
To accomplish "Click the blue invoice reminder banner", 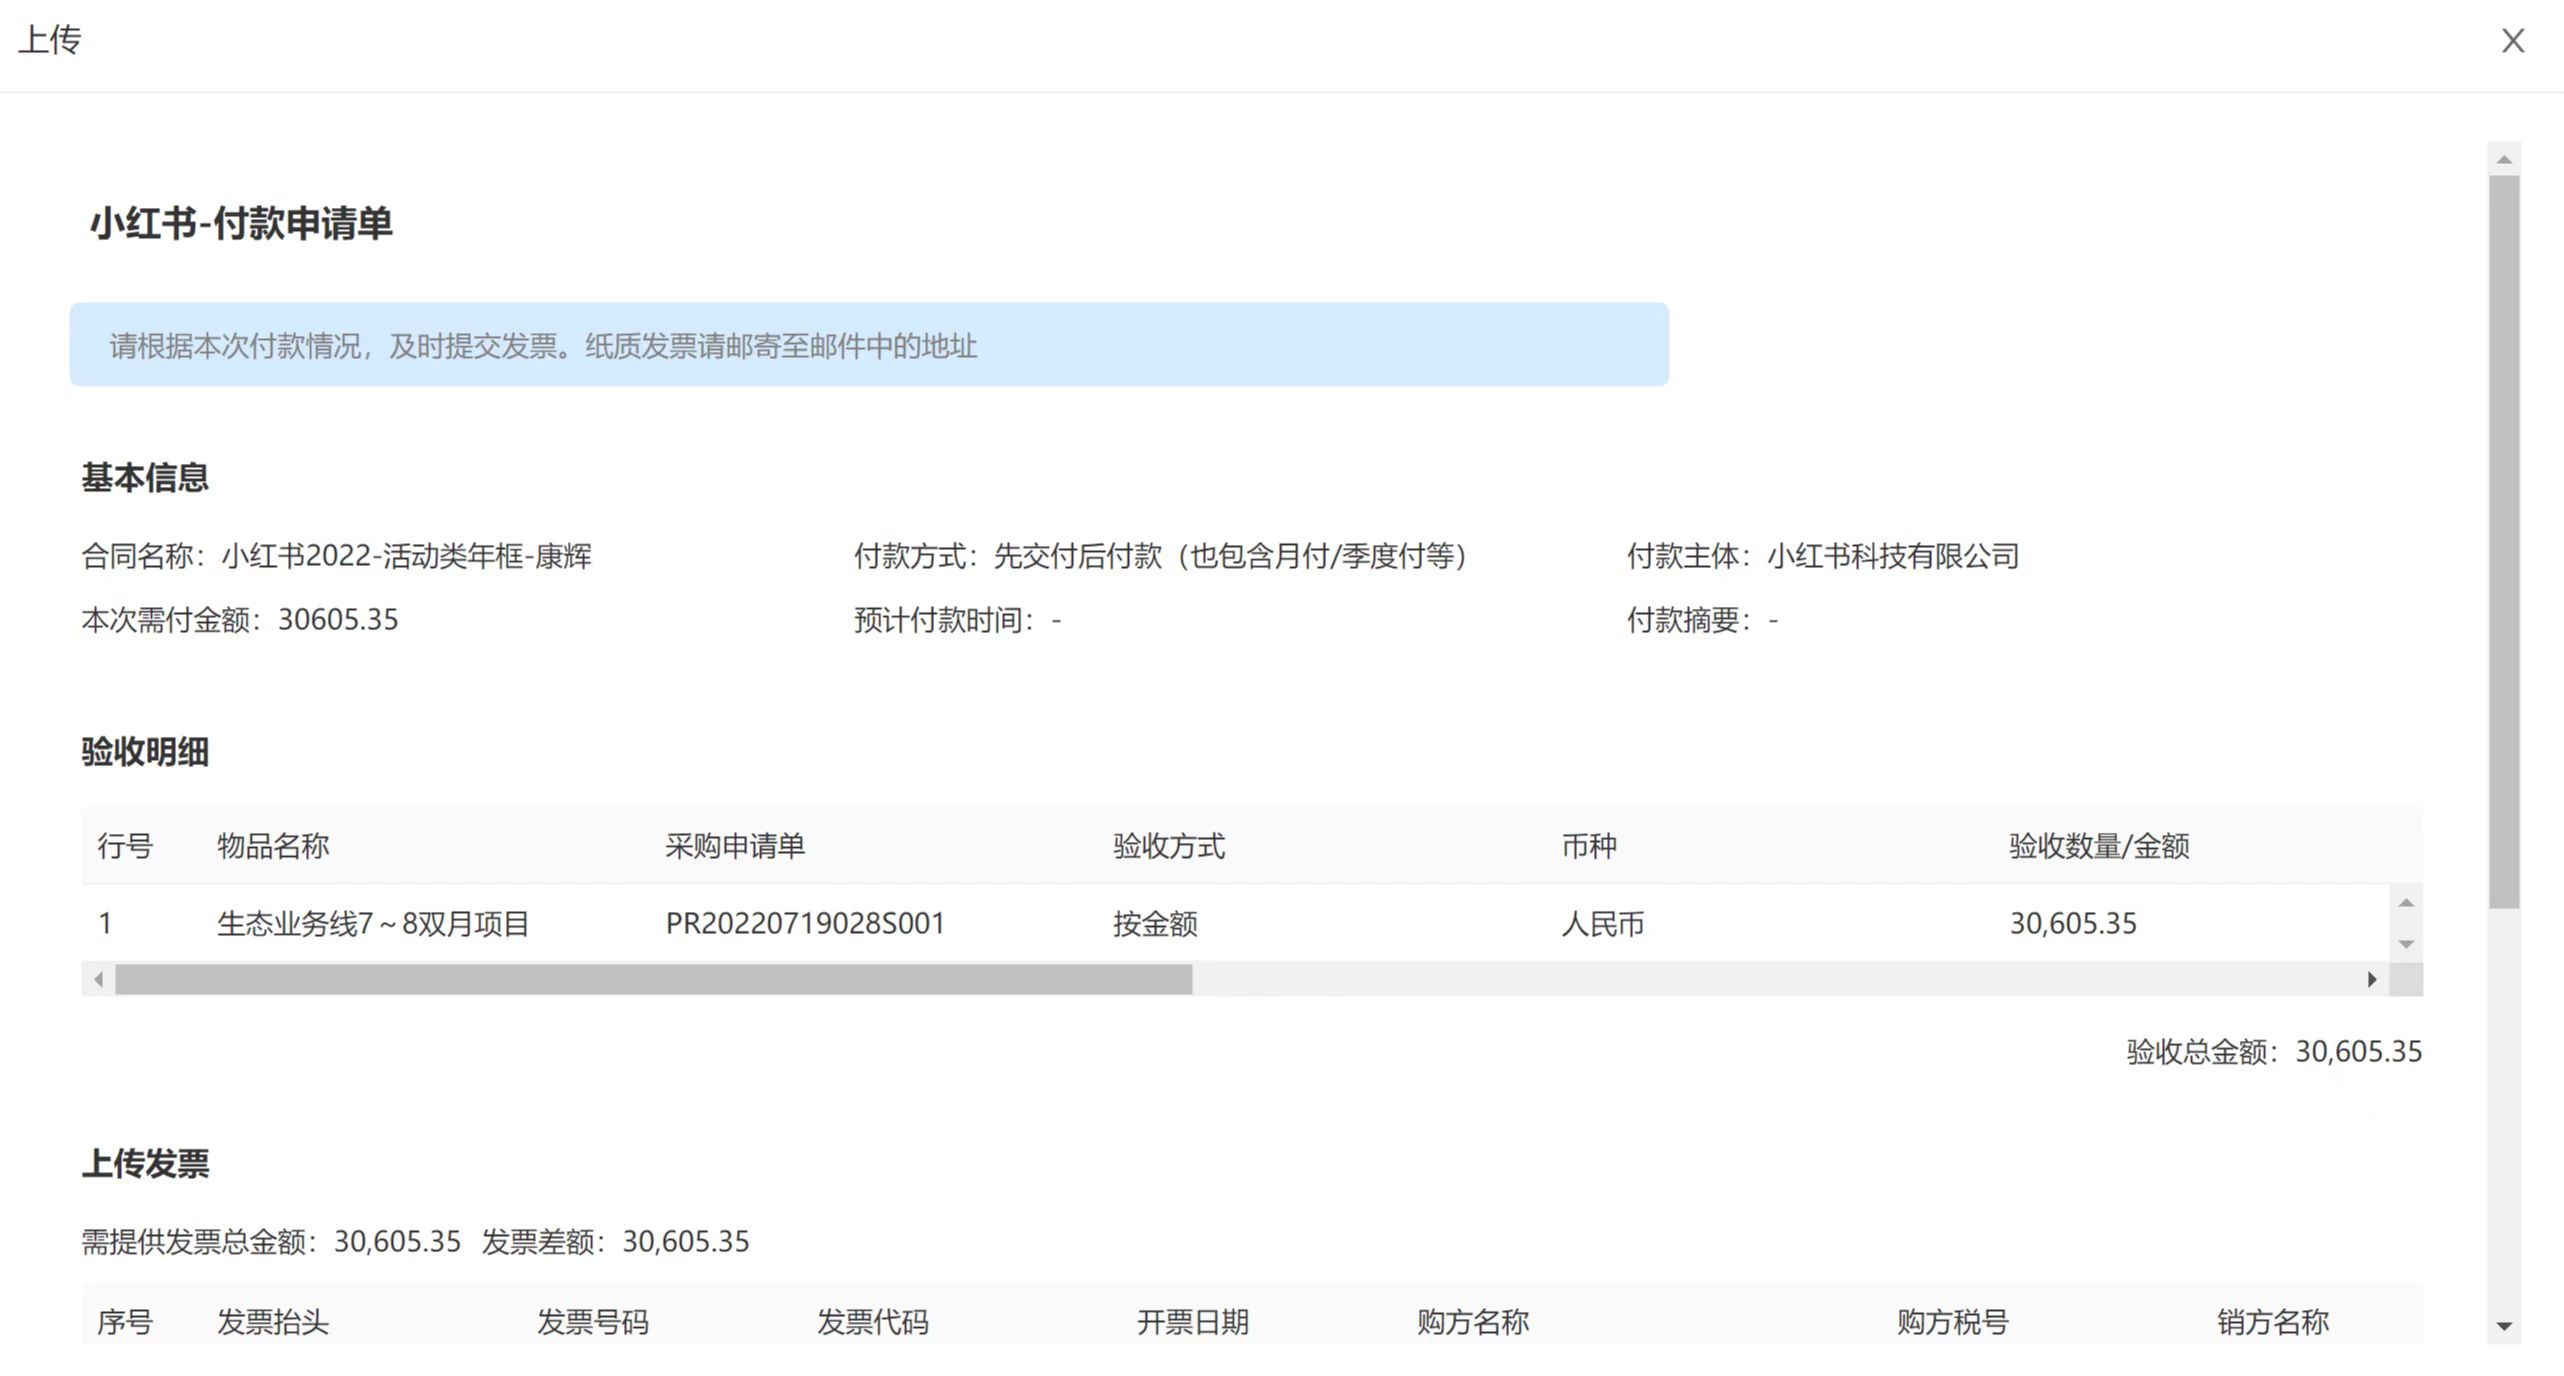I will click(x=868, y=345).
